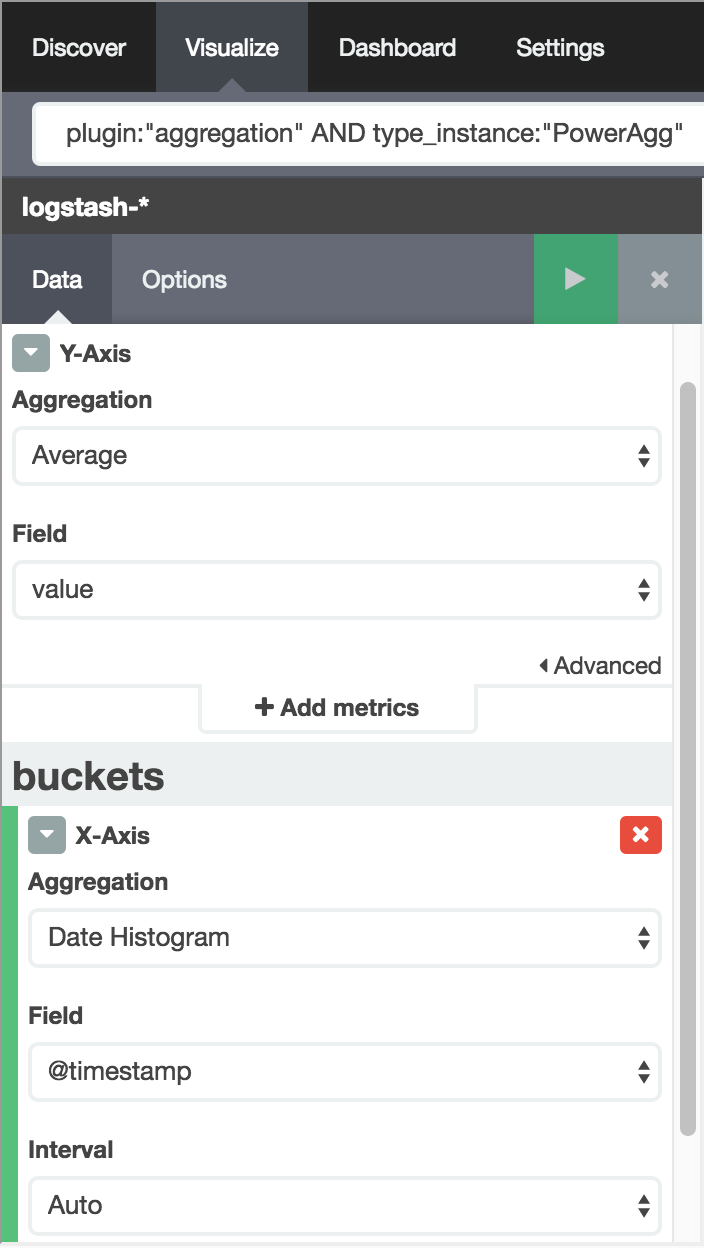Collapse the X-Axis section toggle
The width and height of the screenshot is (704, 1248).
tap(47, 835)
